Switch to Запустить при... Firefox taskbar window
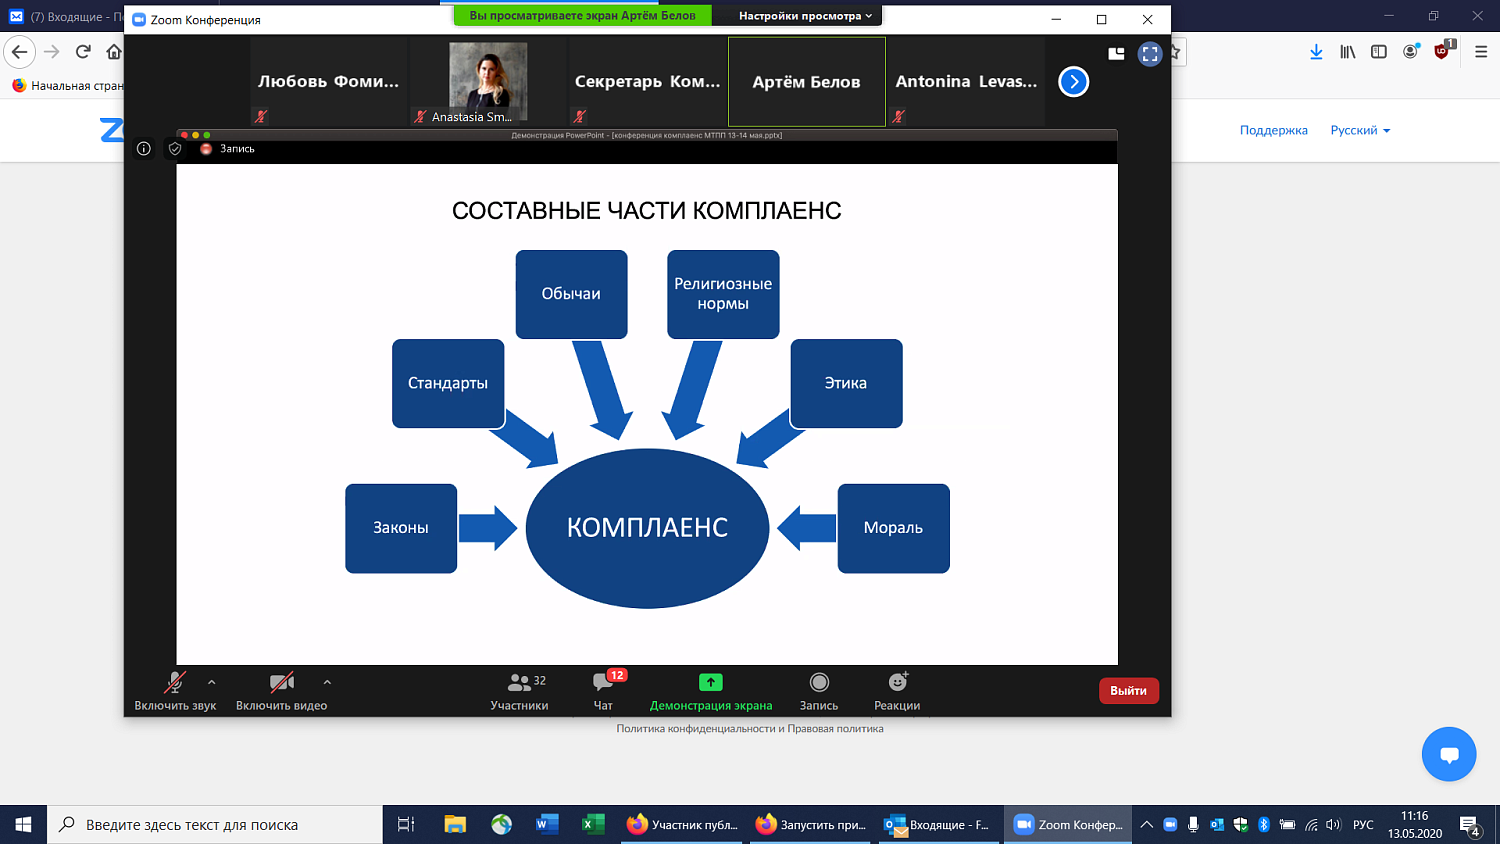The width and height of the screenshot is (1500, 844). 811,824
